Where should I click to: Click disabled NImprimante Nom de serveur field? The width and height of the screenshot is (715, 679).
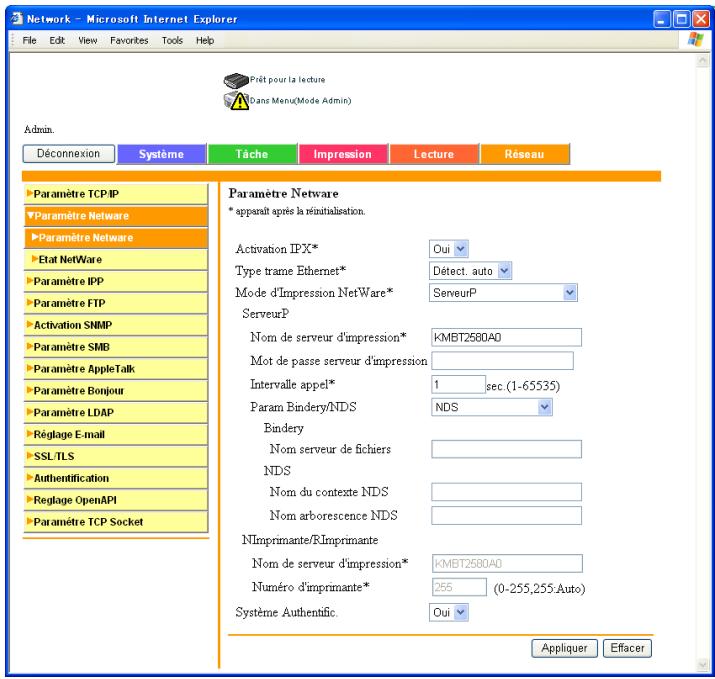coord(507,564)
